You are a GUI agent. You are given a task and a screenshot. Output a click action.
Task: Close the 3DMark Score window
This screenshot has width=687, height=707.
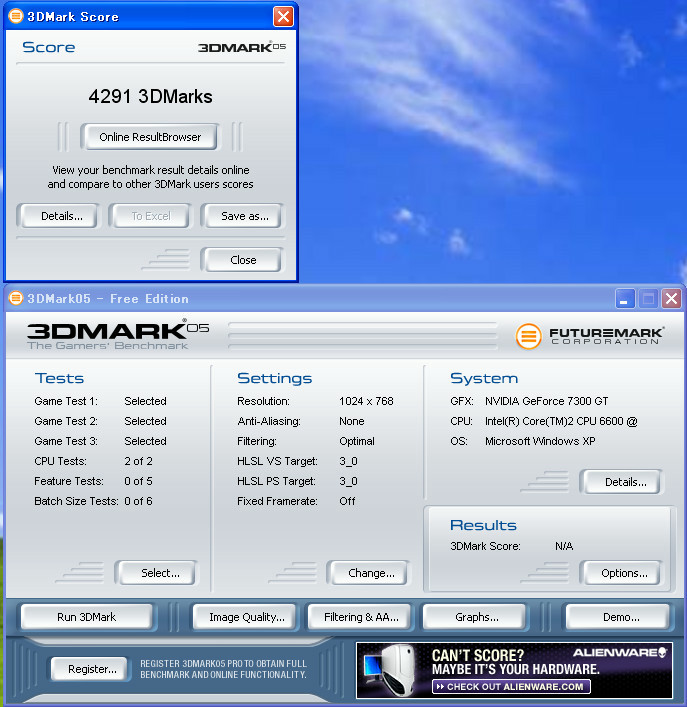point(283,17)
